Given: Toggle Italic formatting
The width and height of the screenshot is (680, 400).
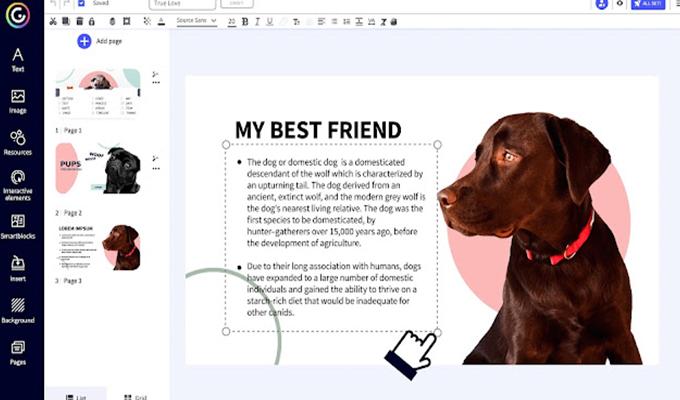Looking at the screenshot, I should [257, 21].
